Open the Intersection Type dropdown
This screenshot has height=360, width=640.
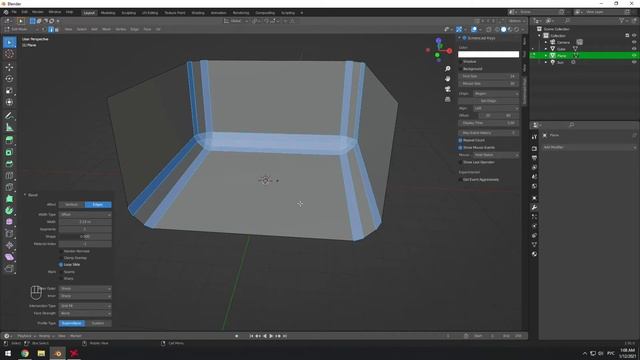pyautogui.click(x=85, y=306)
